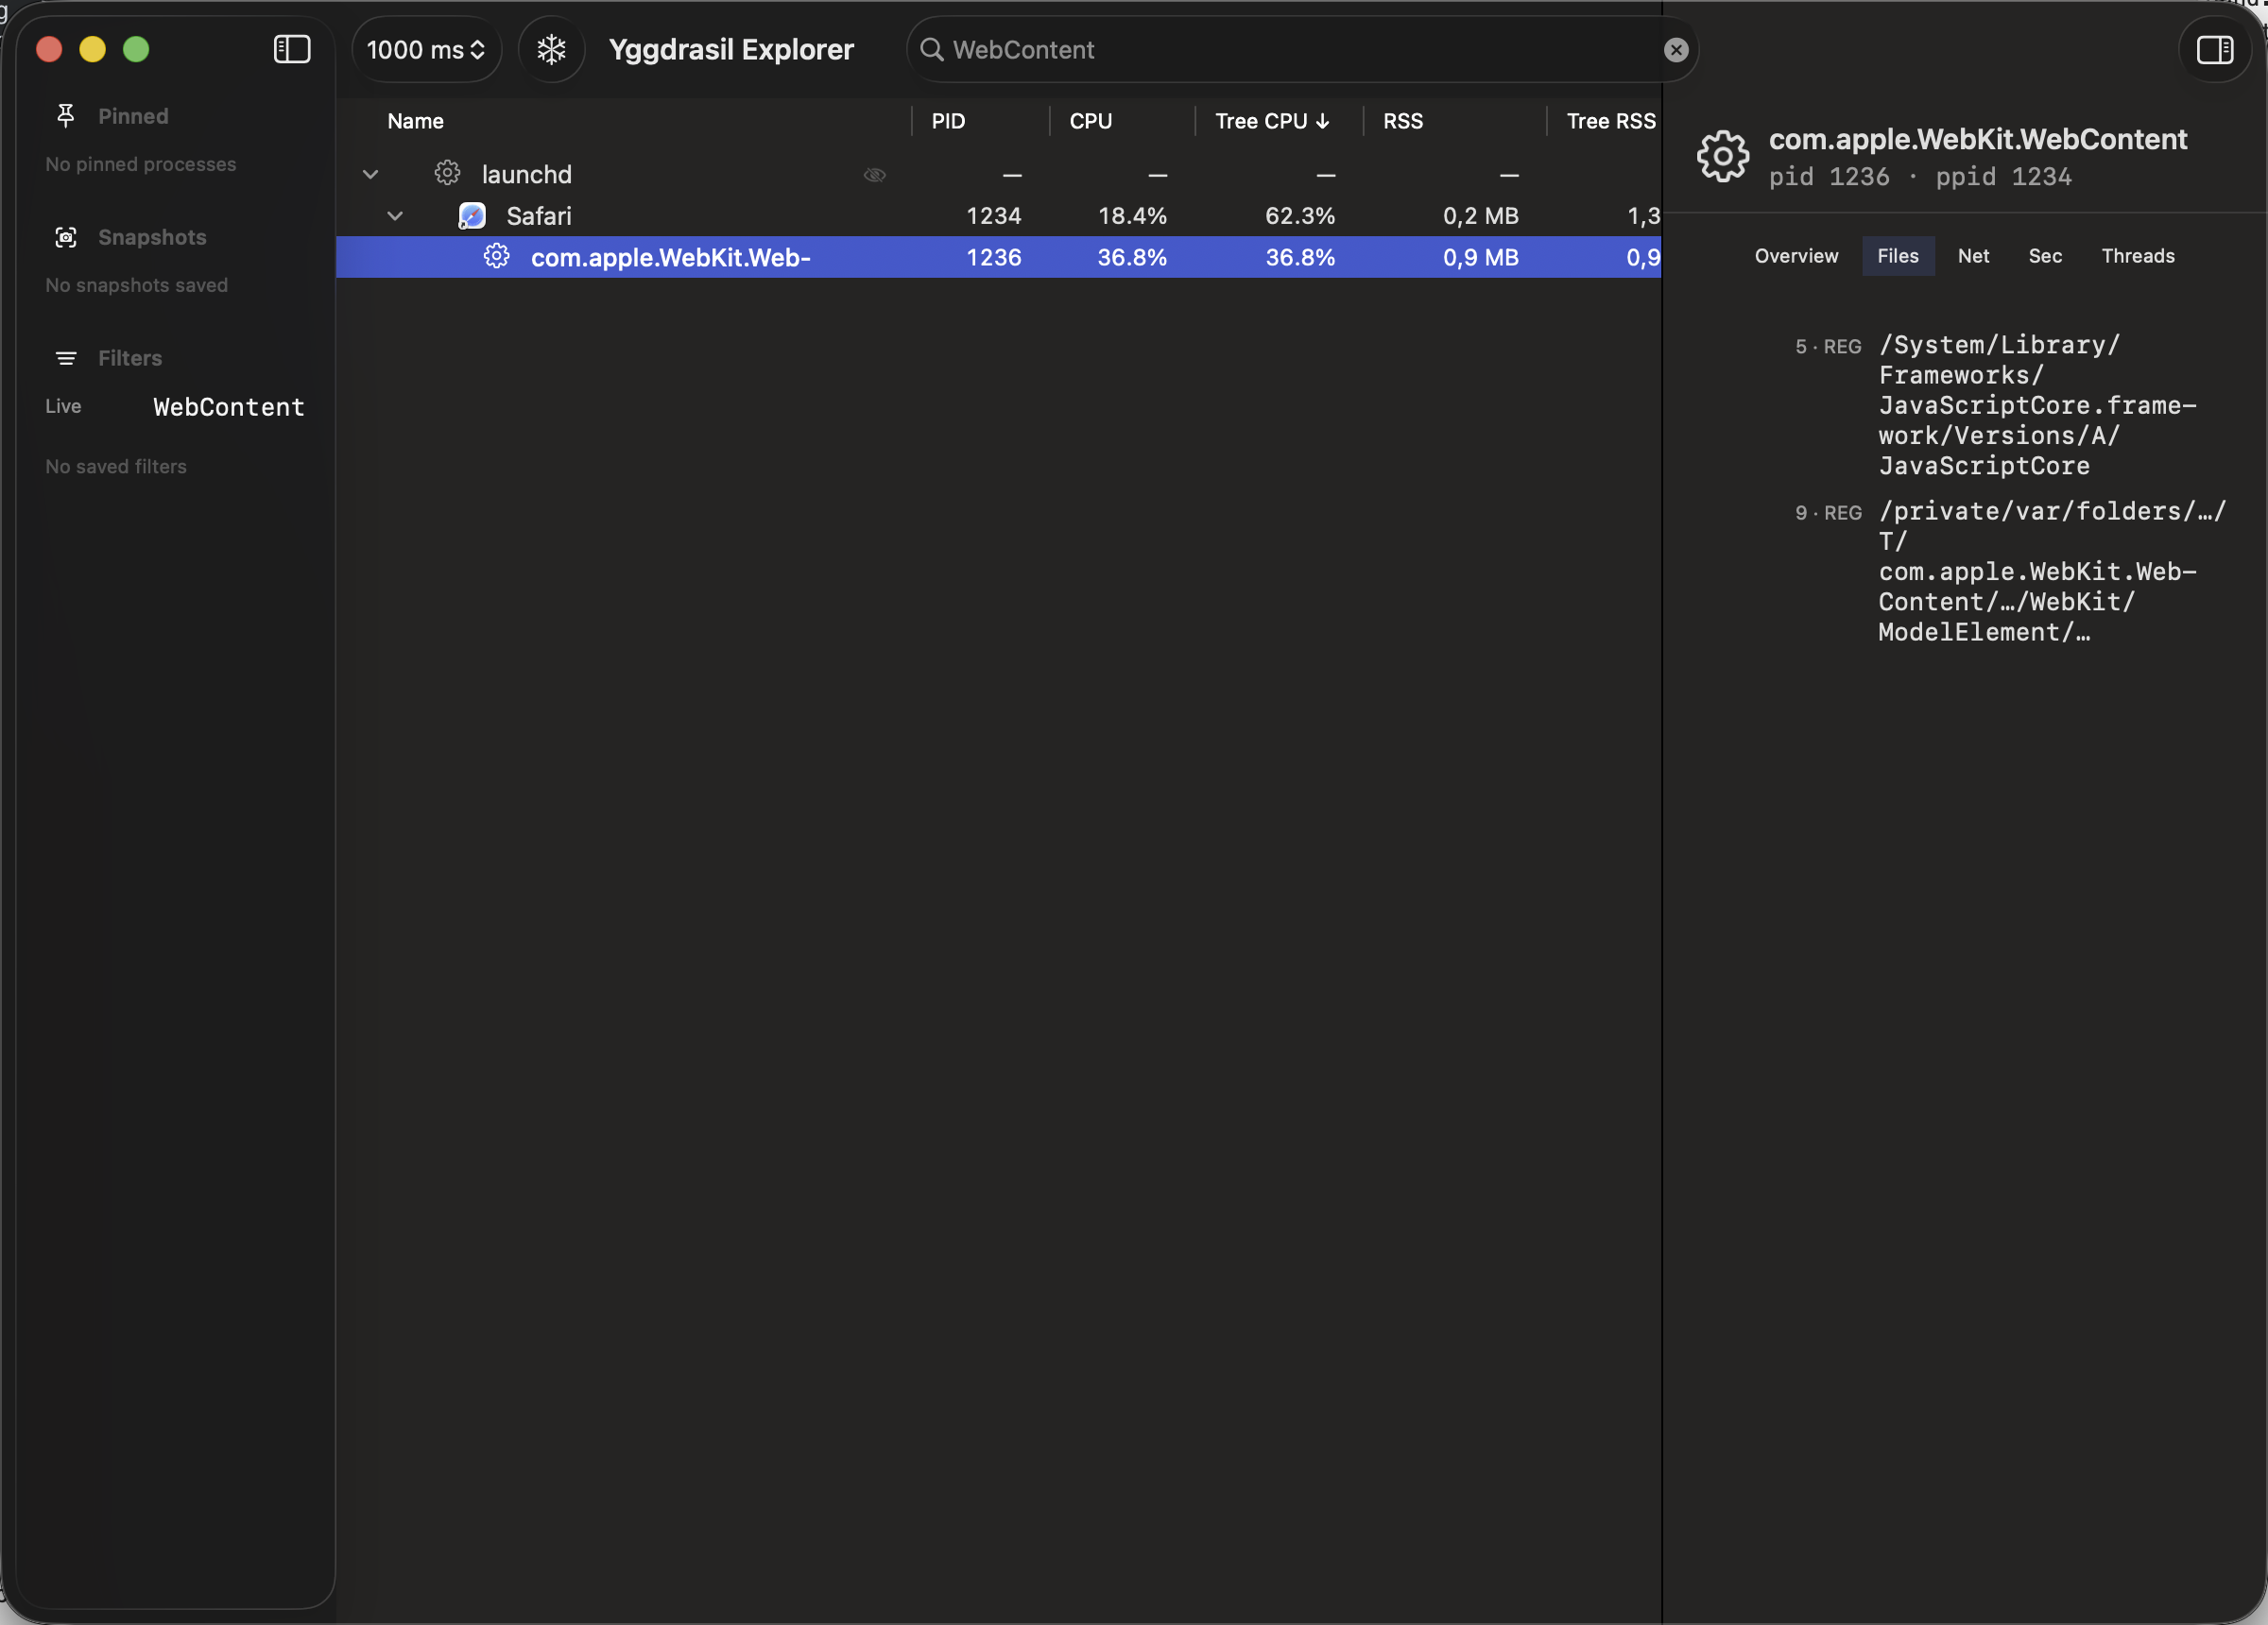
Task: Toggle the left sidebar panel icon
Action: (291, 49)
